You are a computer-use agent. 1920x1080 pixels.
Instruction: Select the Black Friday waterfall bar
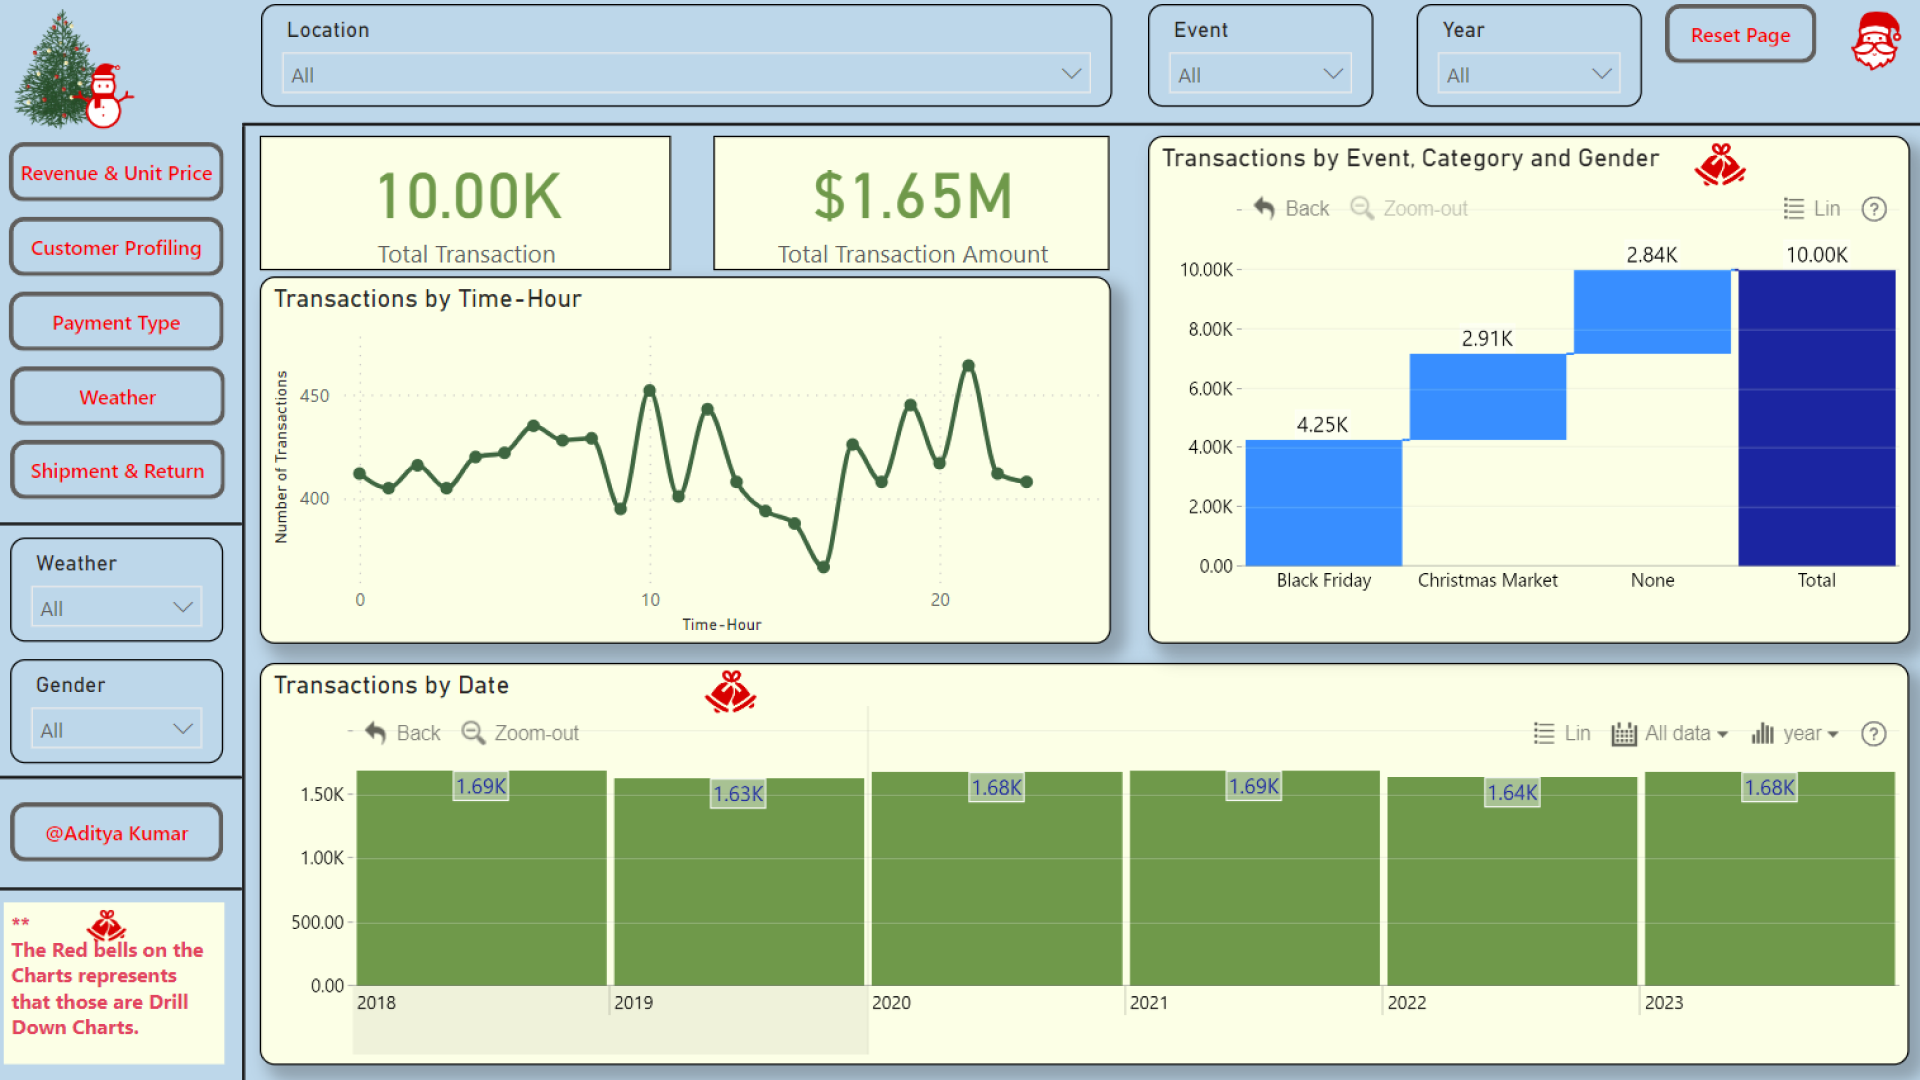point(1323,503)
